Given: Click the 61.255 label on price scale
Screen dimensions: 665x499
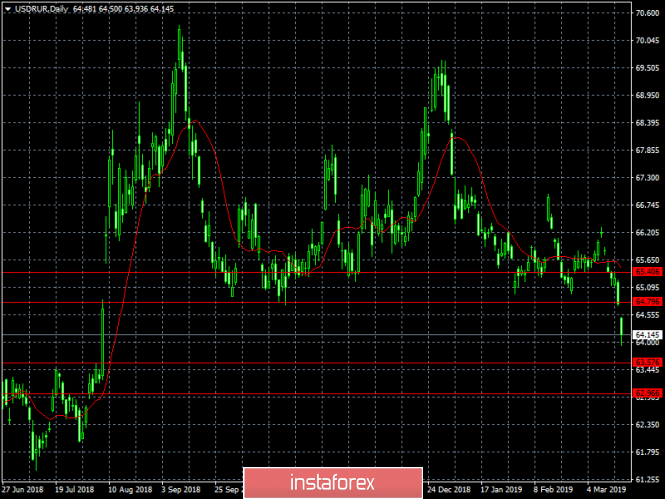Looking at the screenshot, I should (x=648, y=479).
